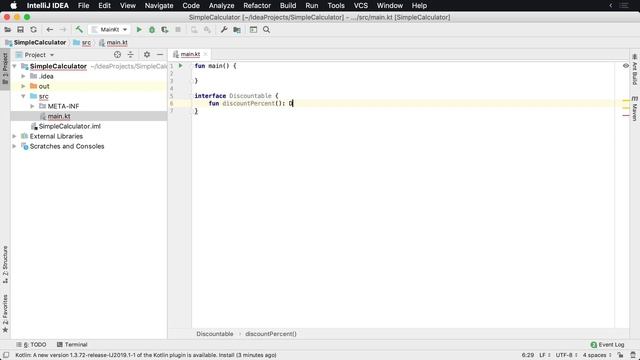Close main.kt editor tab
This screenshot has height=360, width=640.
point(206,54)
